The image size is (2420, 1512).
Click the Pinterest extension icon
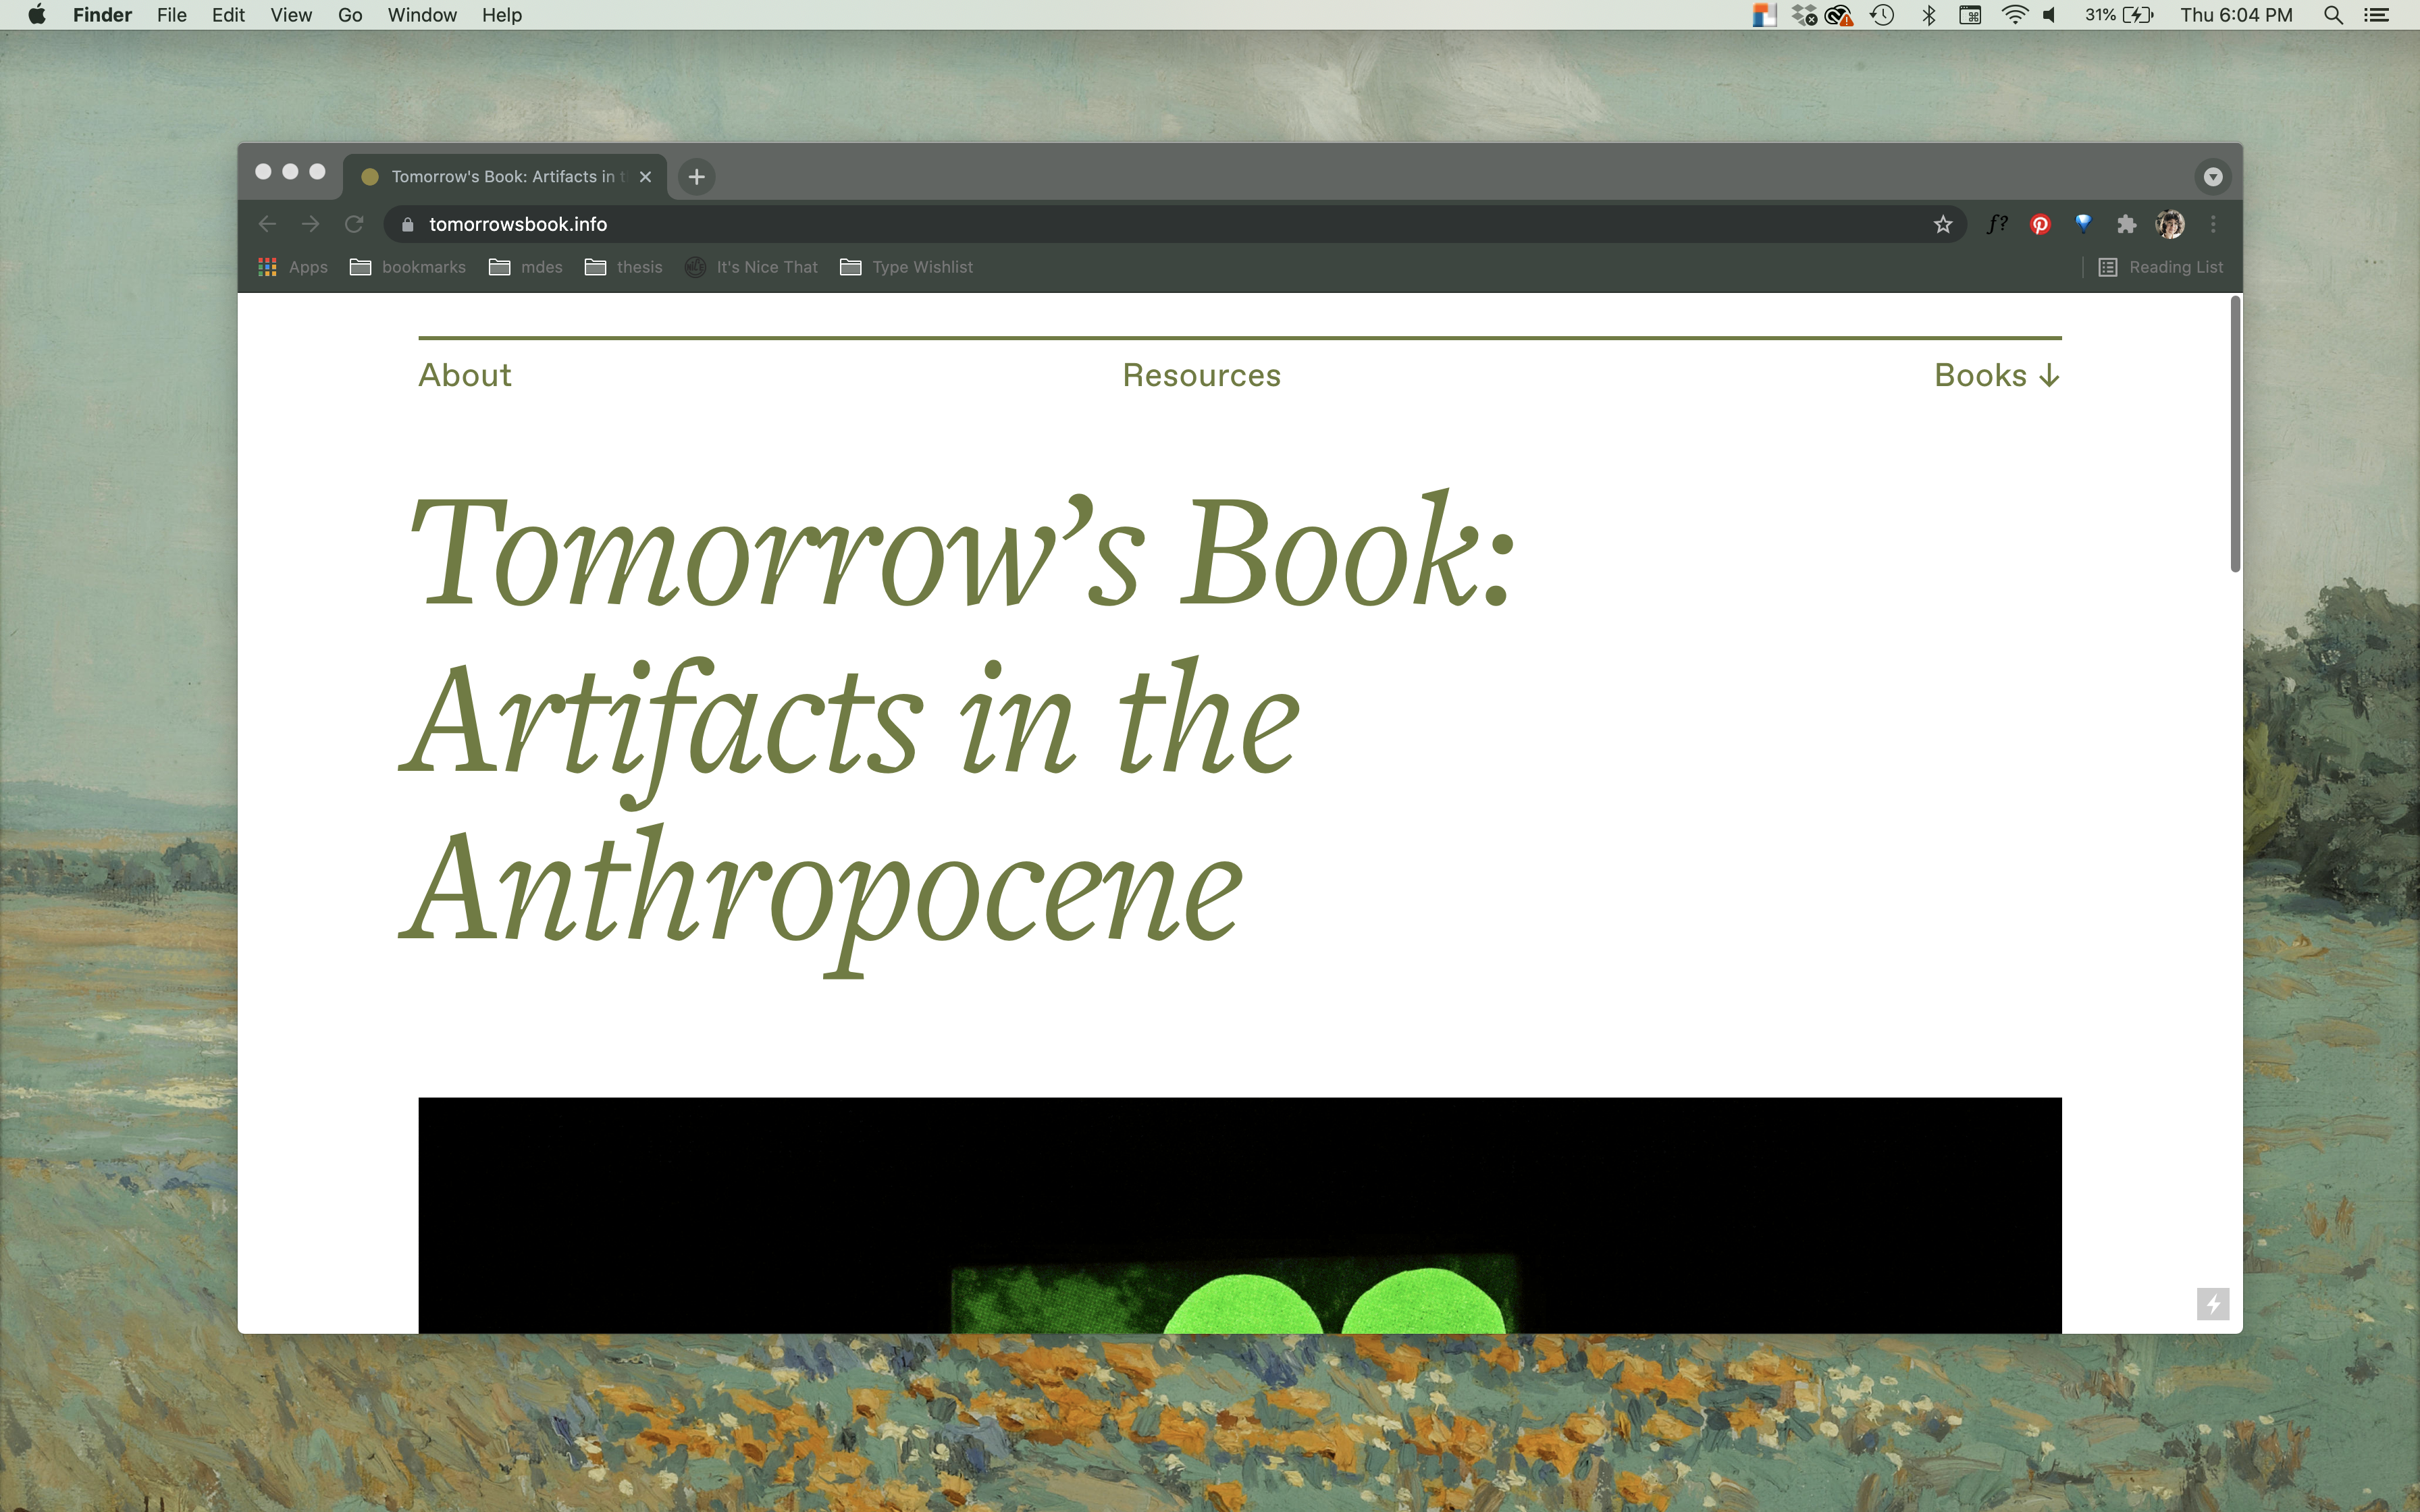coord(2040,224)
